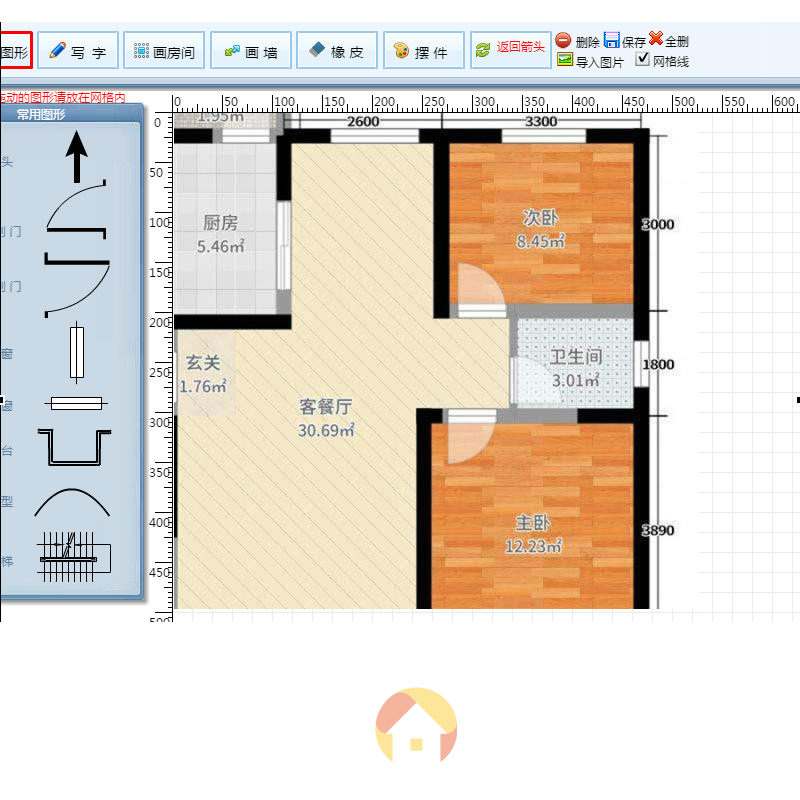
Task: Pick the 橡皮 eraser tool
Action: [x=337, y=51]
